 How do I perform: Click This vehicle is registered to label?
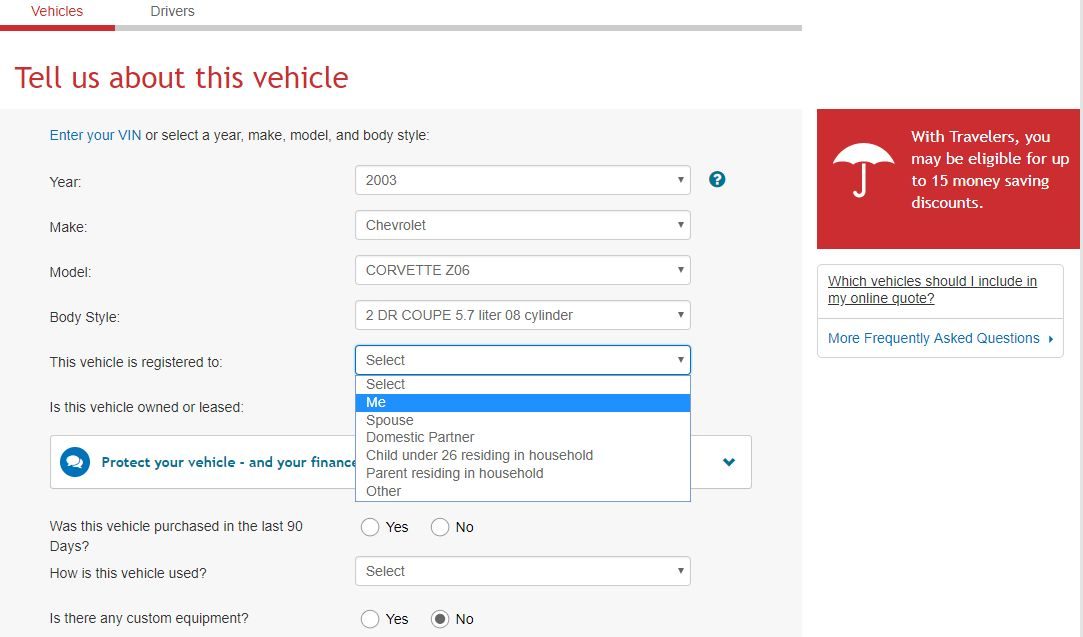point(135,362)
